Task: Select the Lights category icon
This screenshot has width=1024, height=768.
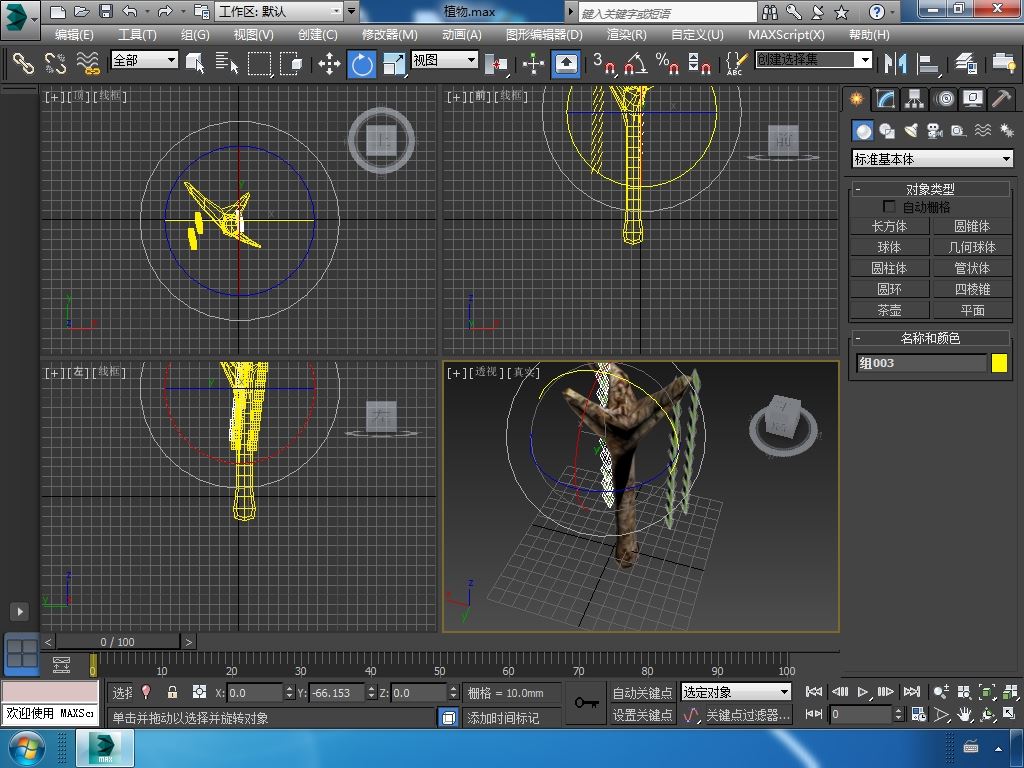Action: pyautogui.click(x=911, y=131)
